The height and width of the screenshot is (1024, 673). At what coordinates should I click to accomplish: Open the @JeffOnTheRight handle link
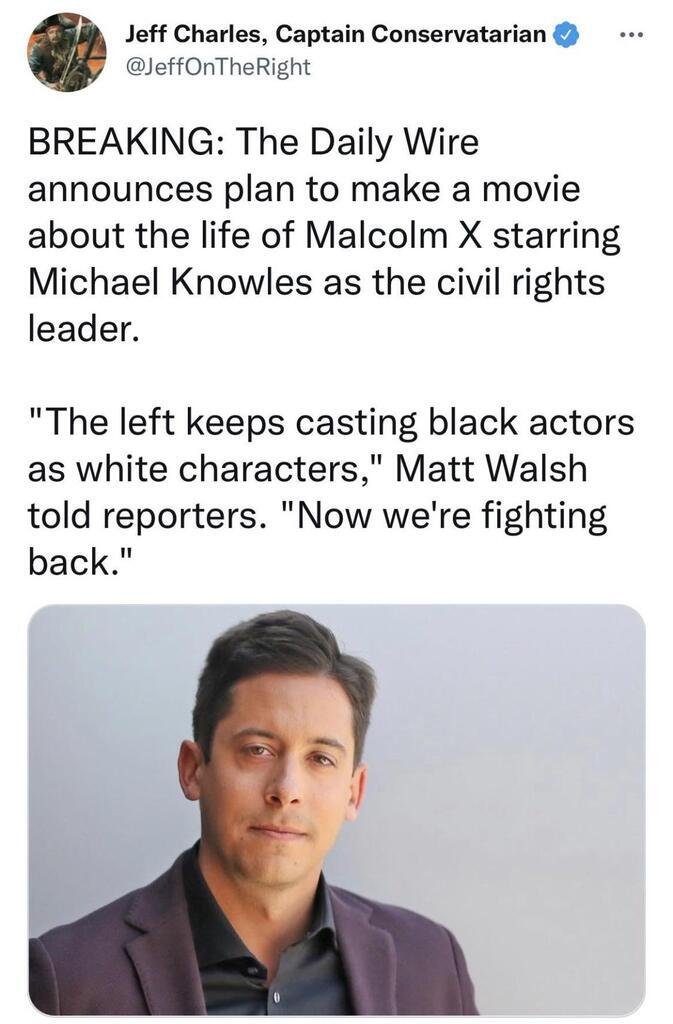(217, 67)
